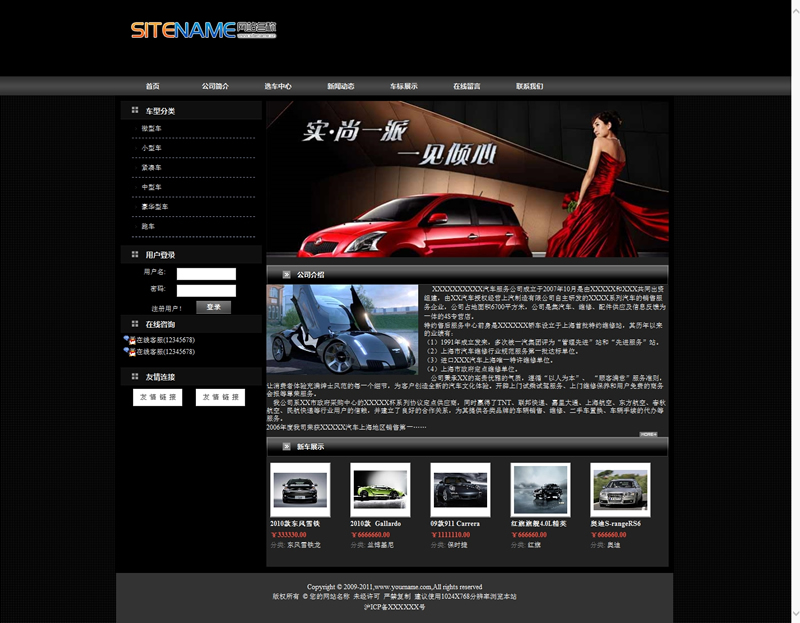Click the 用户名 input field

[x=206, y=273]
